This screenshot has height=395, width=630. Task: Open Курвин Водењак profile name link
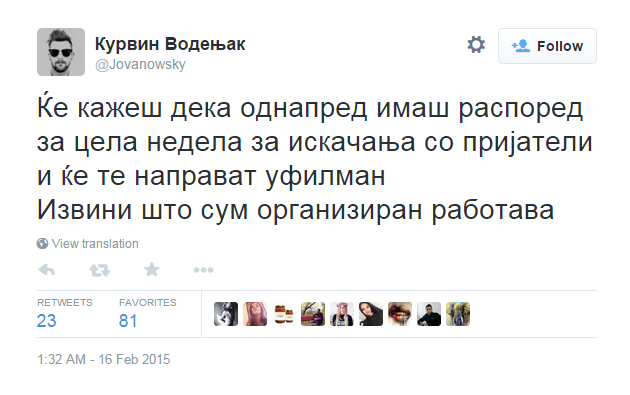pos(170,44)
